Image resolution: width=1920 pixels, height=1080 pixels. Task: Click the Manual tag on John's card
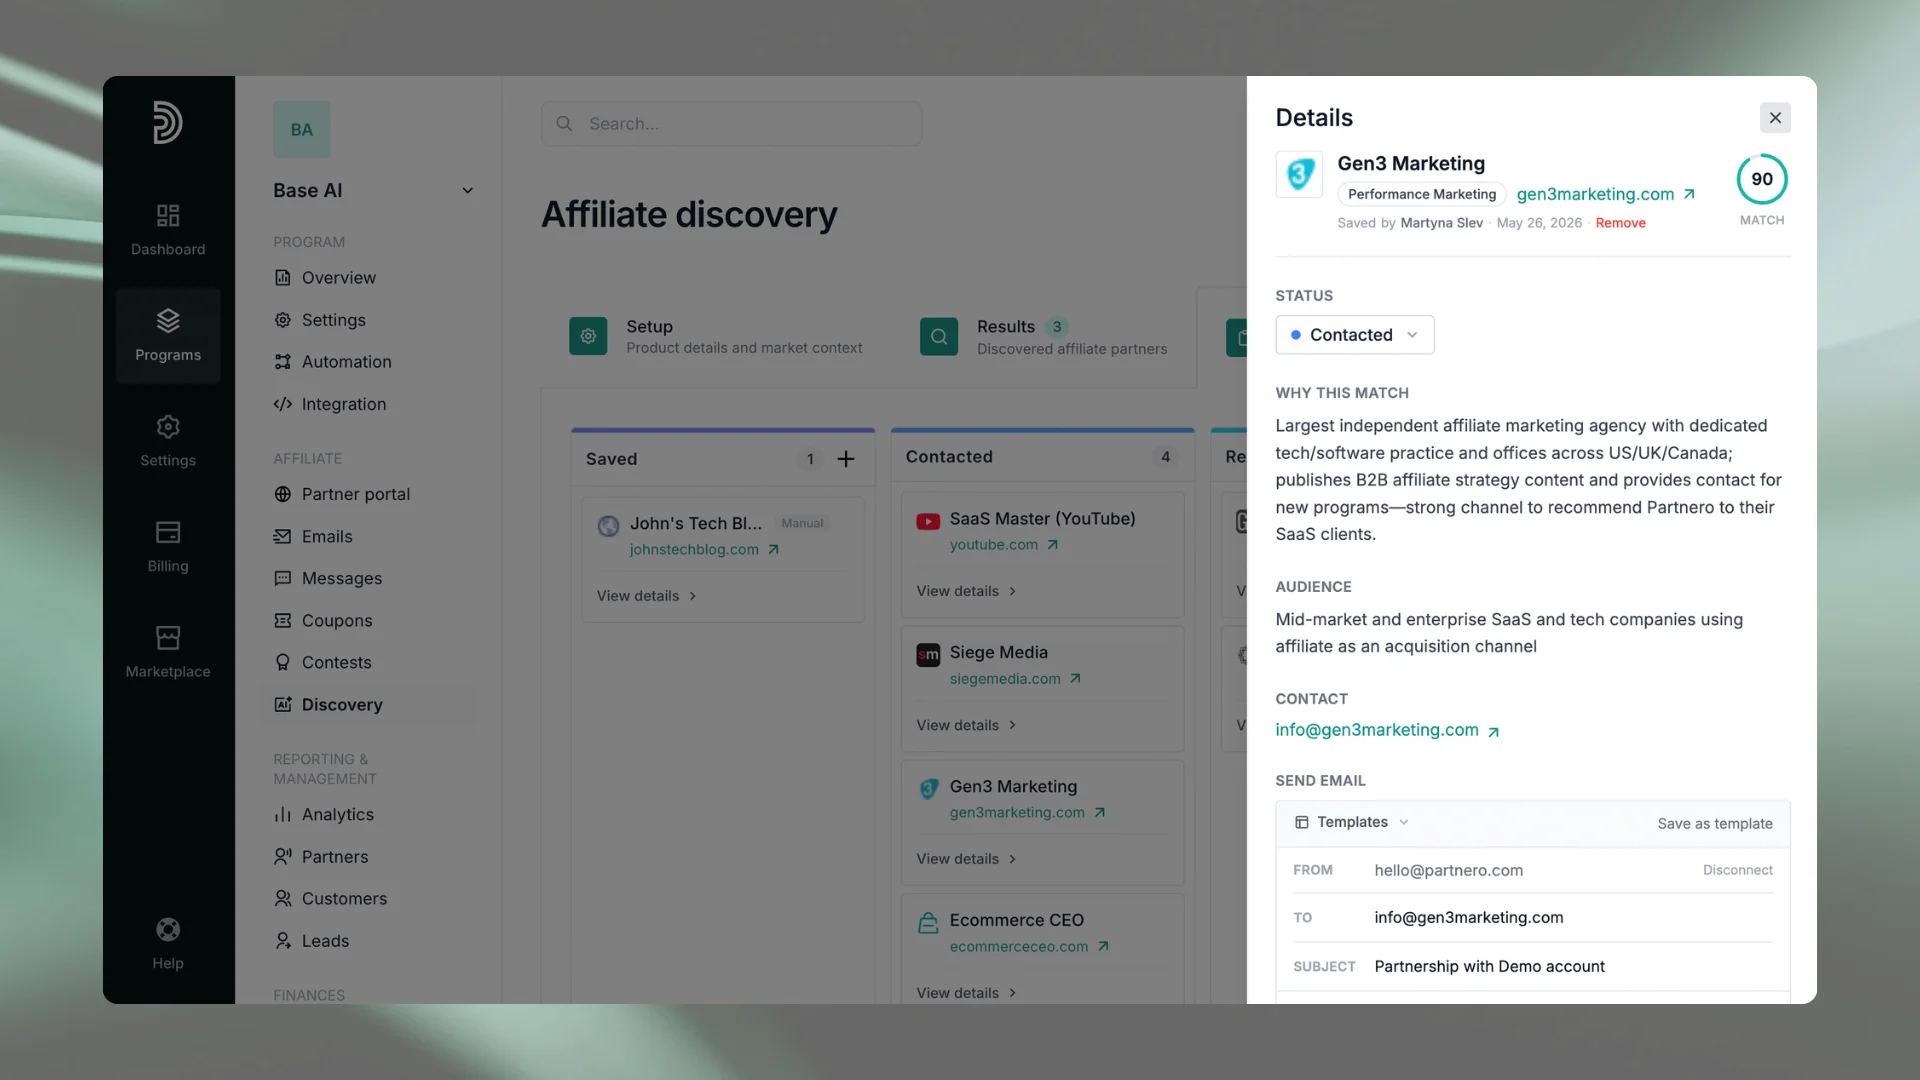point(802,523)
